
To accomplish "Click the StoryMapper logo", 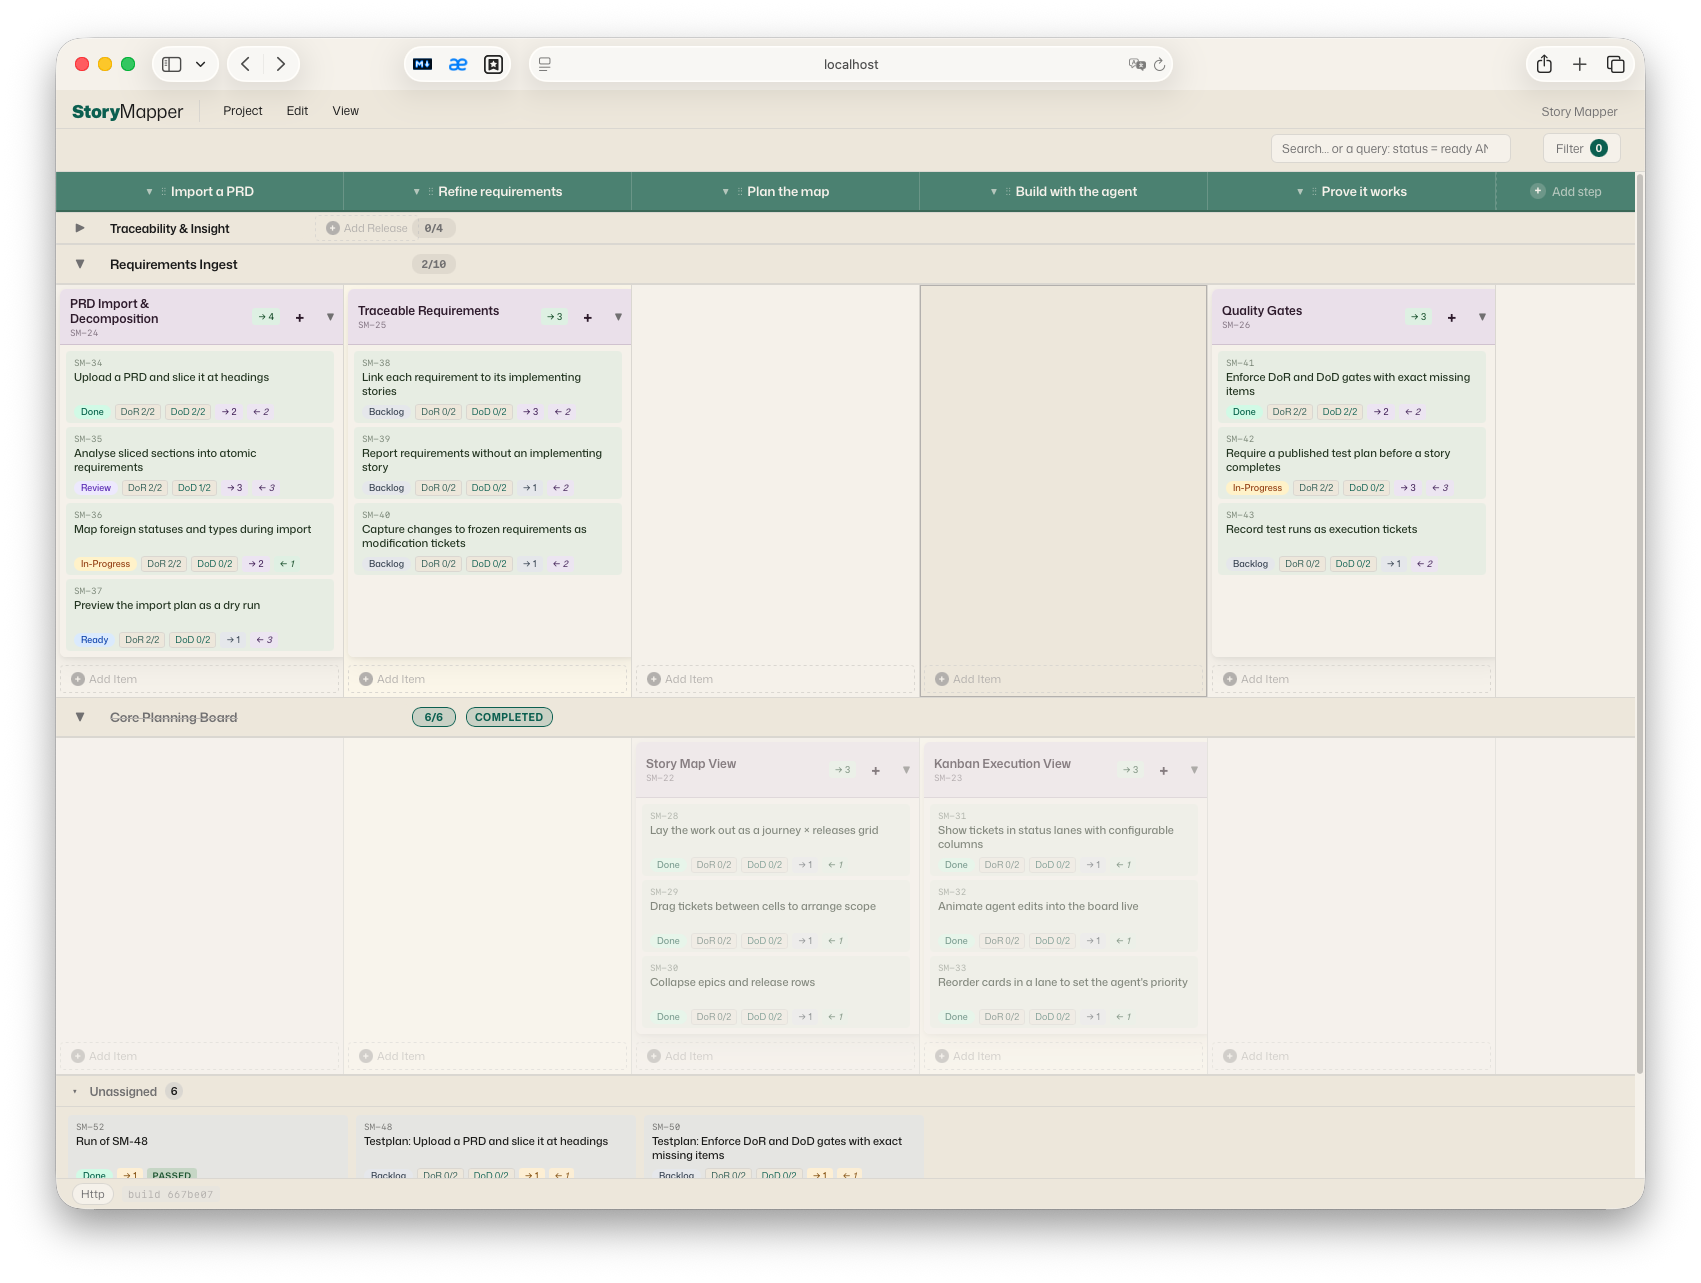I will point(128,112).
